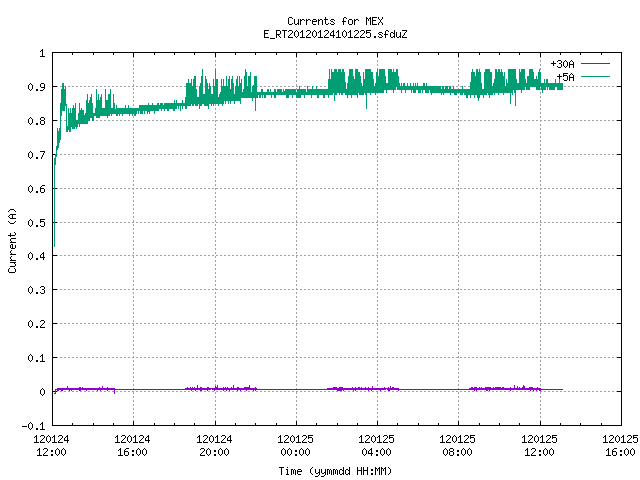
Task: Click the +5A legend label
Action: [x=565, y=77]
